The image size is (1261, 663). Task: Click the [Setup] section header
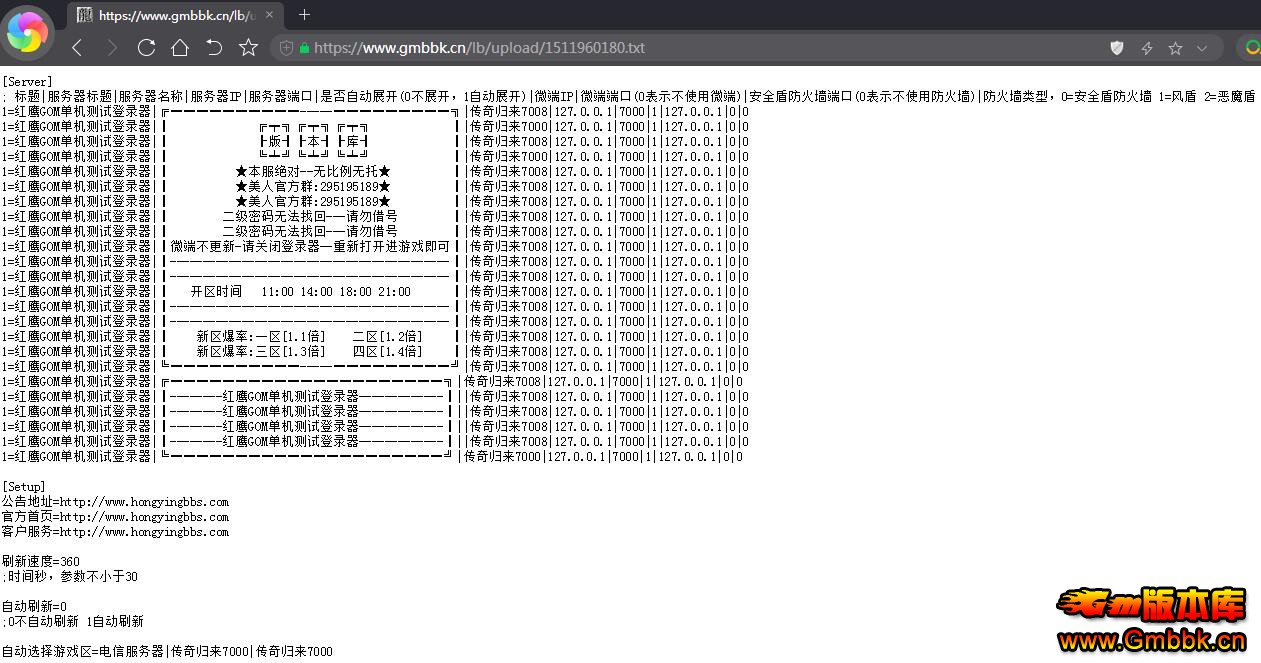[24, 487]
